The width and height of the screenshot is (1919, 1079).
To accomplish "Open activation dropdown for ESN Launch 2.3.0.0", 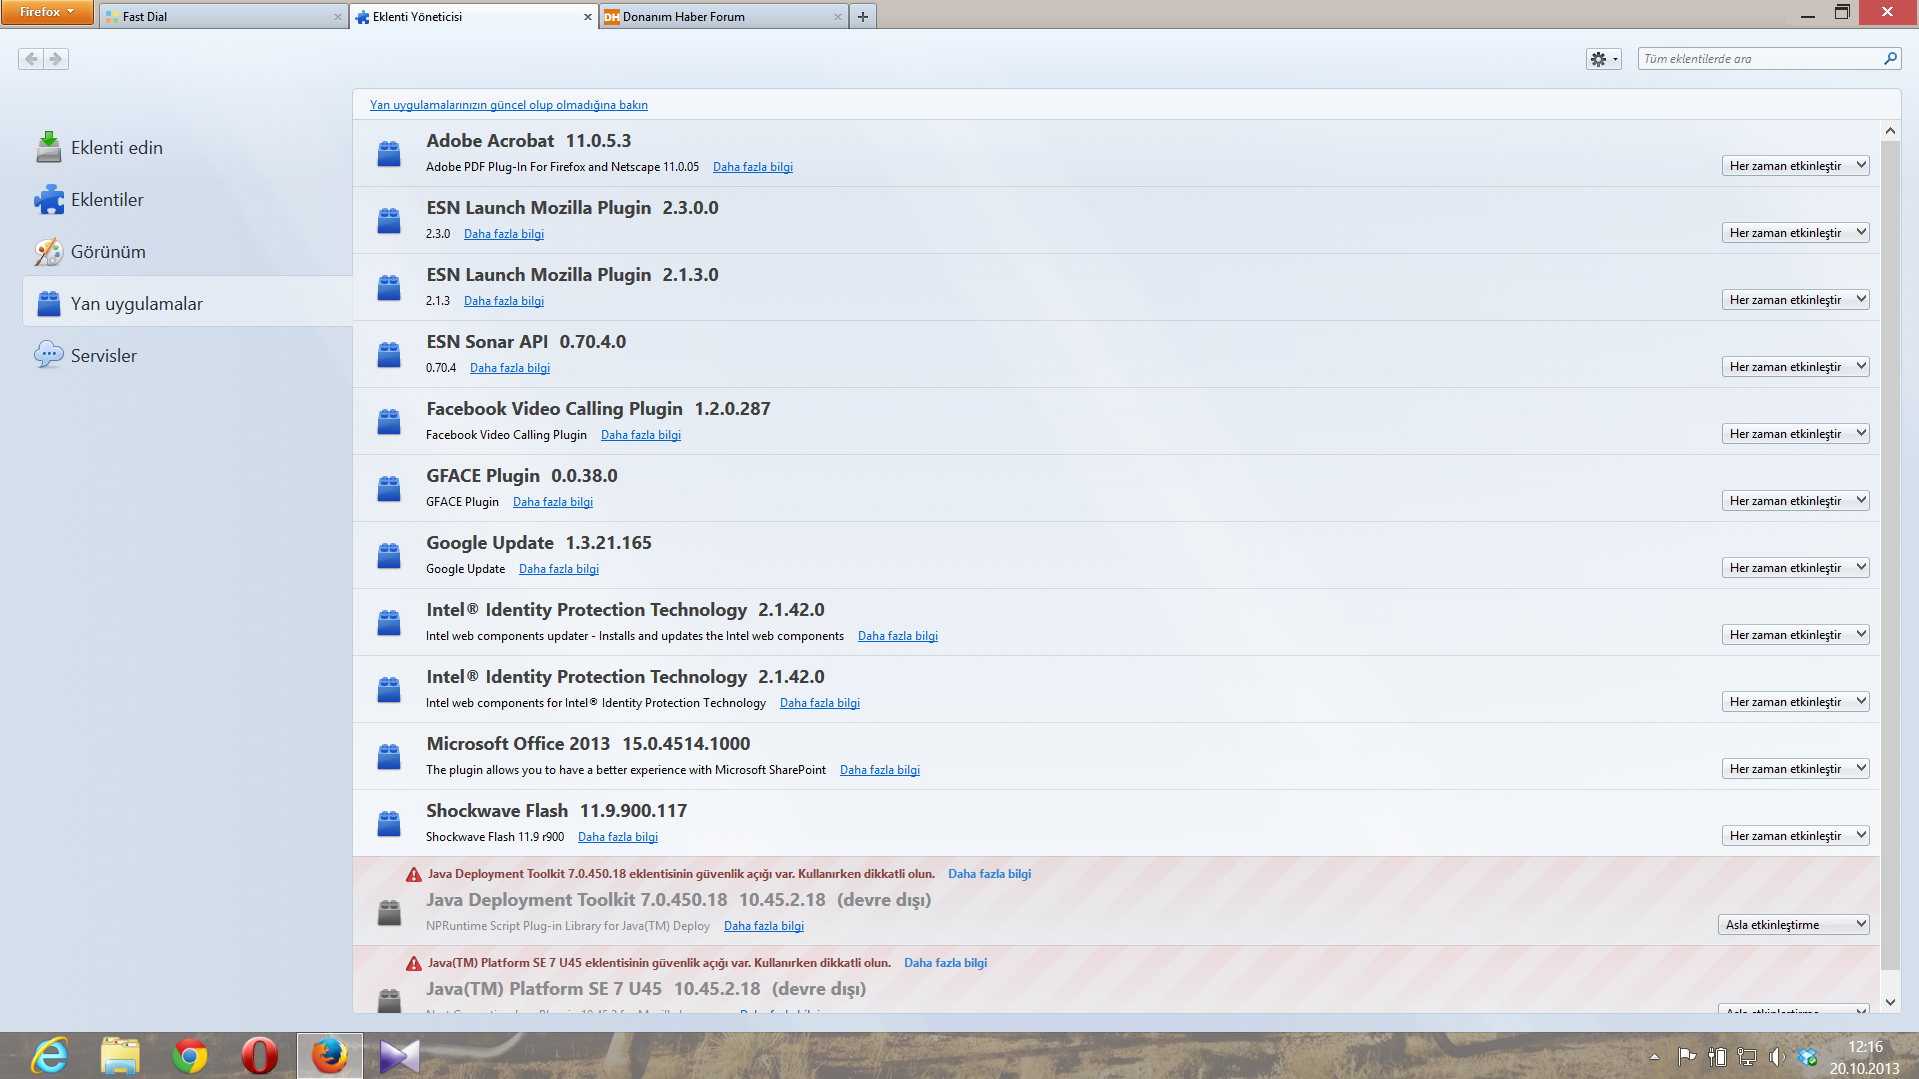I will click(1795, 233).
